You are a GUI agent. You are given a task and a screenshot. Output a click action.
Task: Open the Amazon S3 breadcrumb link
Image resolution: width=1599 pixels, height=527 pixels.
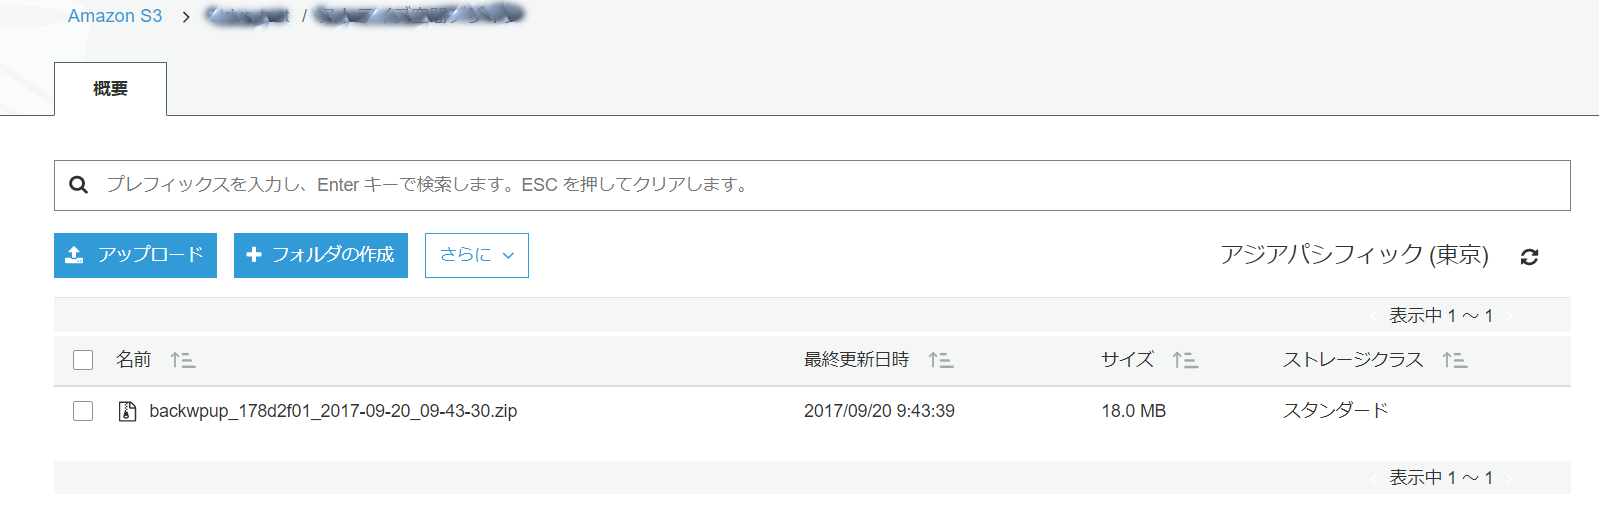(x=115, y=16)
